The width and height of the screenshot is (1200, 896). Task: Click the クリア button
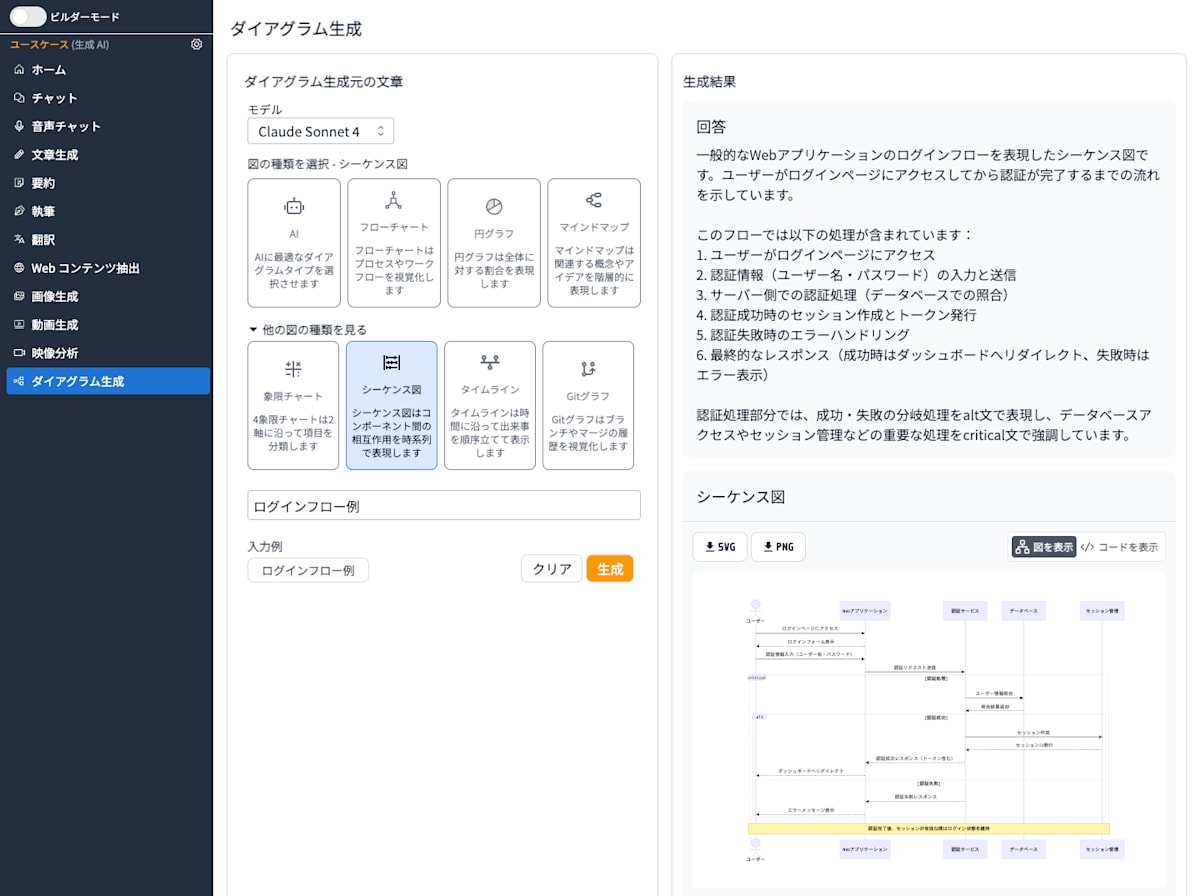(552, 569)
